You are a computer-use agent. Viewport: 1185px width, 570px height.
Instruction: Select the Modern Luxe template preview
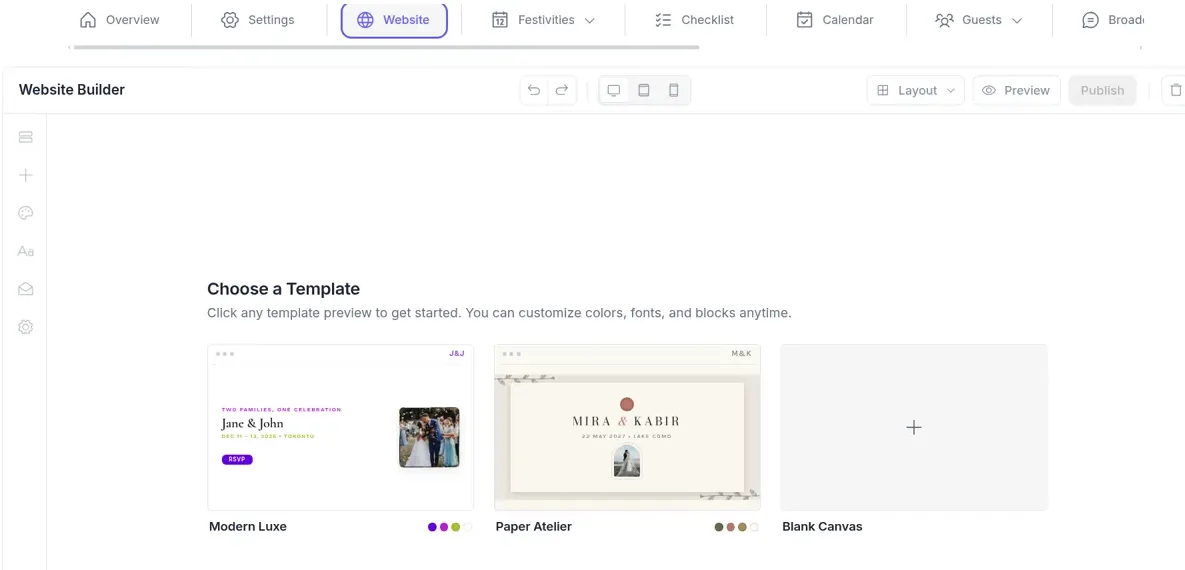click(x=341, y=428)
